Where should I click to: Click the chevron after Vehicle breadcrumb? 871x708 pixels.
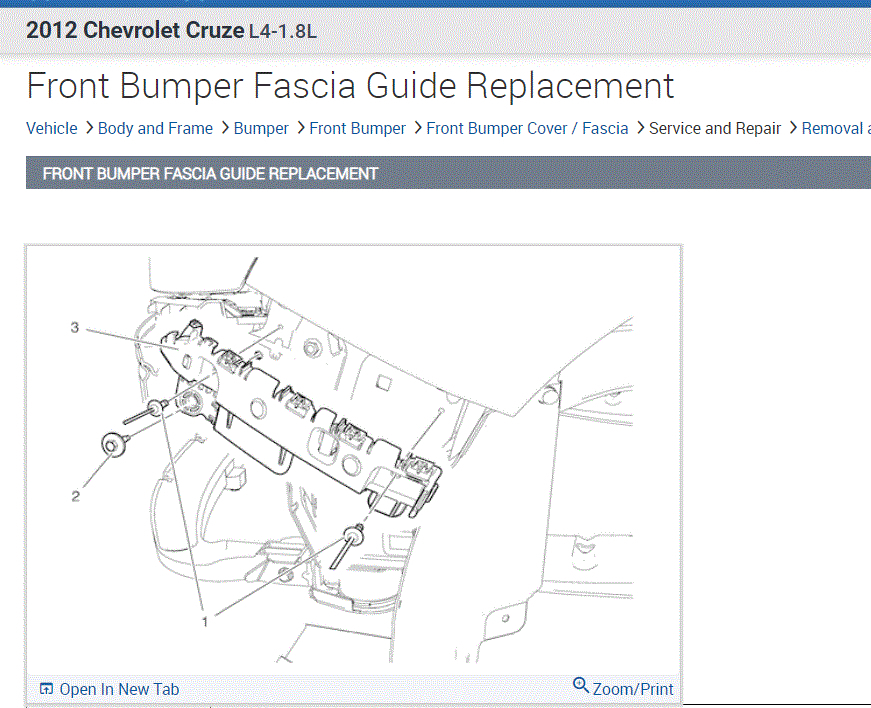click(x=89, y=128)
